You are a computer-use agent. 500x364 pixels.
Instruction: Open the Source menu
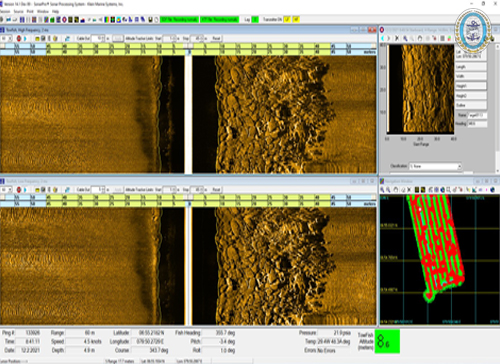point(18,11)
